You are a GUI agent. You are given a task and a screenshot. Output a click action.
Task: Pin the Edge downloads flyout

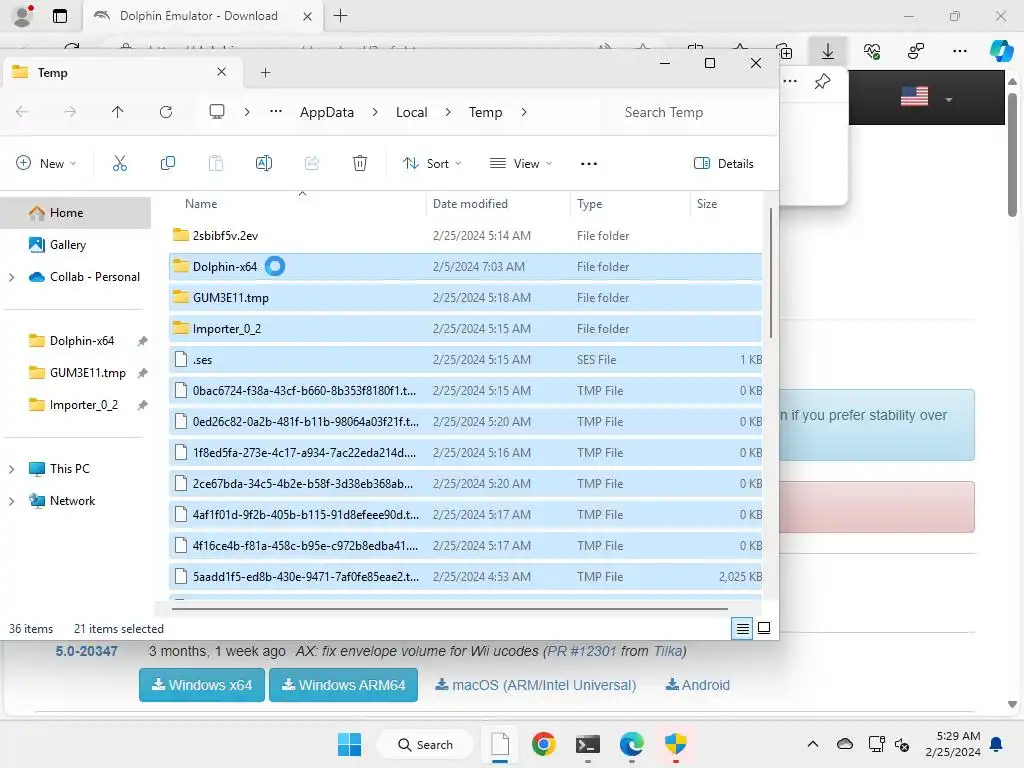[x=822, y=82]
